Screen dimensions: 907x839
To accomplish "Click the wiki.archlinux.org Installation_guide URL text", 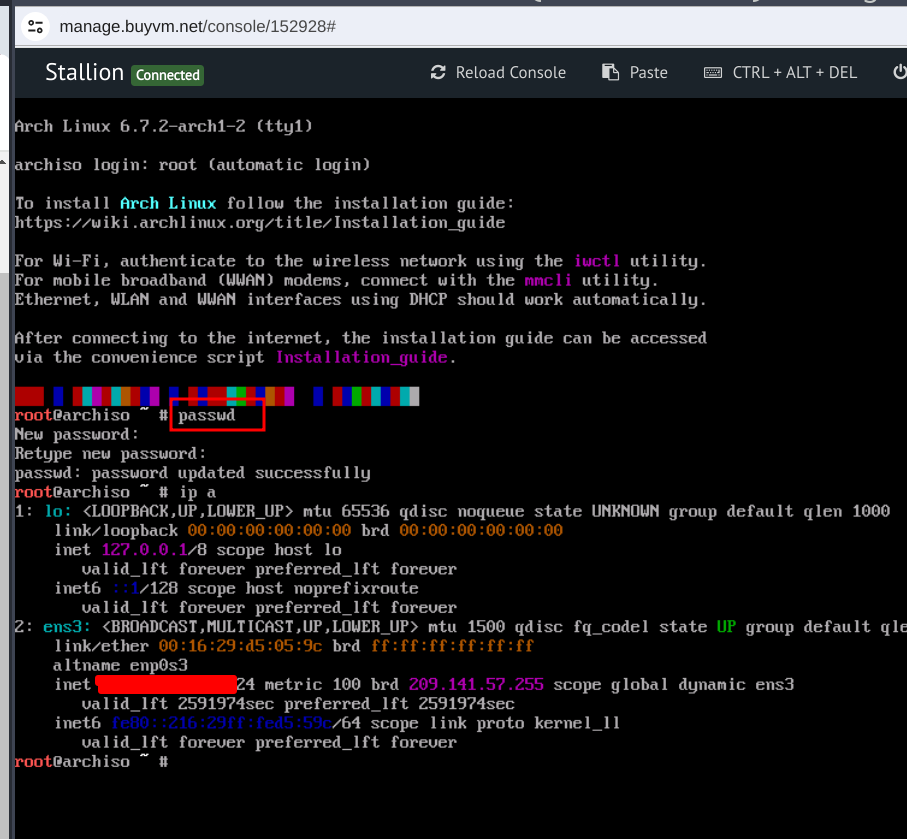I will (x=259, y=222).
